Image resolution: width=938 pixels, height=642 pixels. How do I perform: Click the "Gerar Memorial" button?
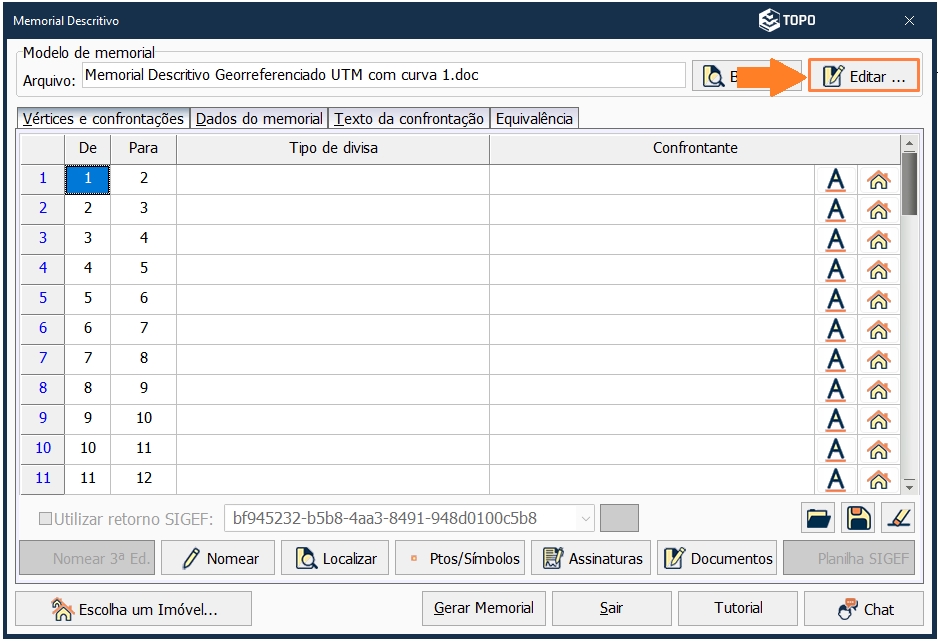[483, 608]
